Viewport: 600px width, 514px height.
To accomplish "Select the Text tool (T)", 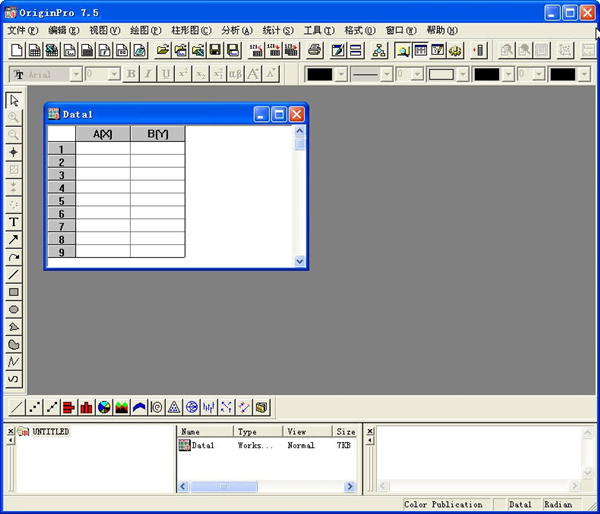I will click(14, 222).
